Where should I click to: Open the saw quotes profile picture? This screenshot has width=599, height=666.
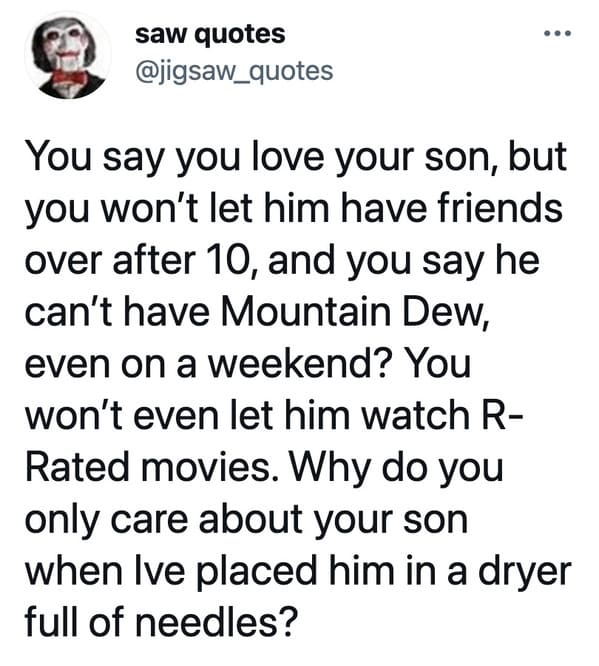68,55
